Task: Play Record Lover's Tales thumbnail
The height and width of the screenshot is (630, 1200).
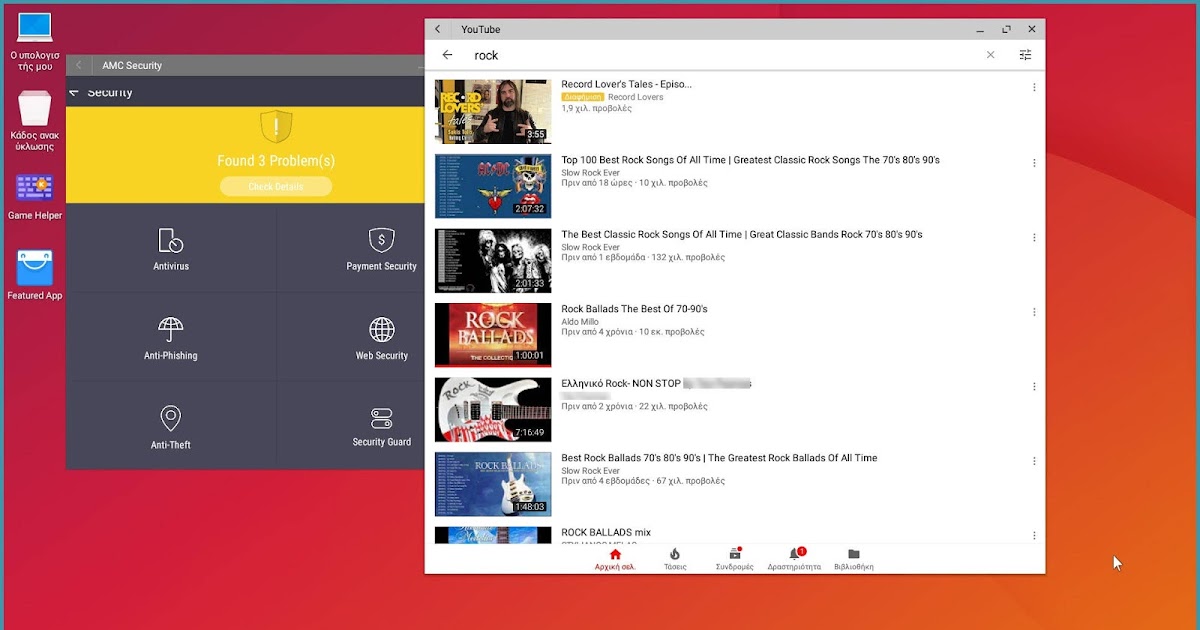Action: pyautogui.click(x=493, y=111)
